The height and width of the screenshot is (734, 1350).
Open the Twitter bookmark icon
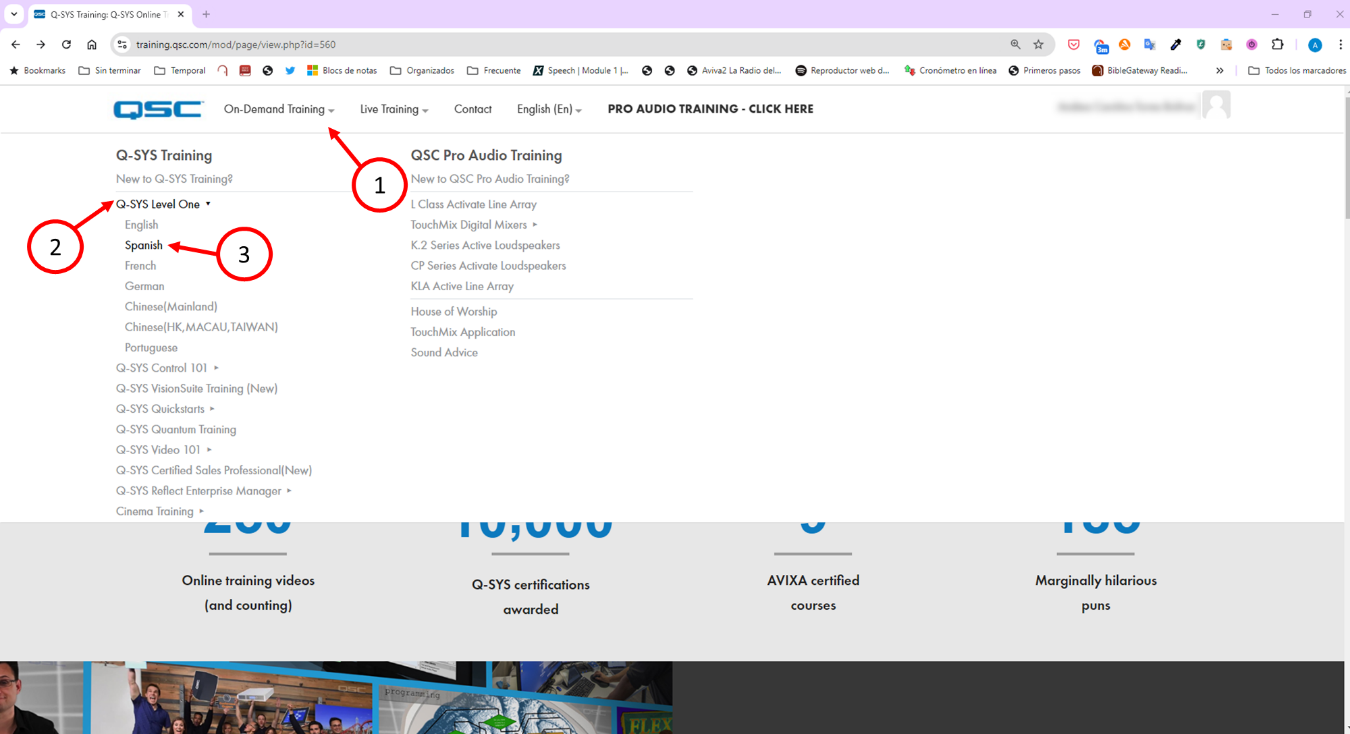pos(290,71)
